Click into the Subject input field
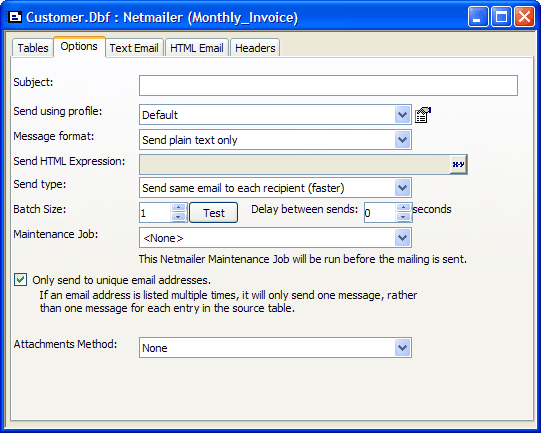This screenshot has width=541, height=433. click(x=328, y=85)
